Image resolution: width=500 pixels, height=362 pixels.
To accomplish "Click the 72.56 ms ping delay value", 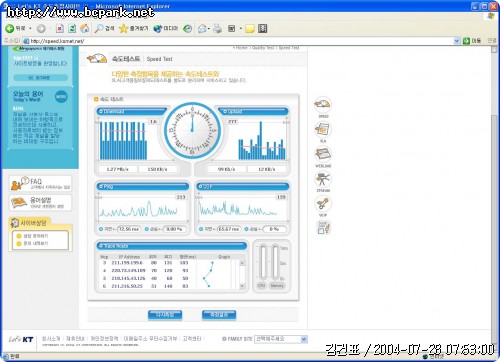I will click(x=129, y=229).
